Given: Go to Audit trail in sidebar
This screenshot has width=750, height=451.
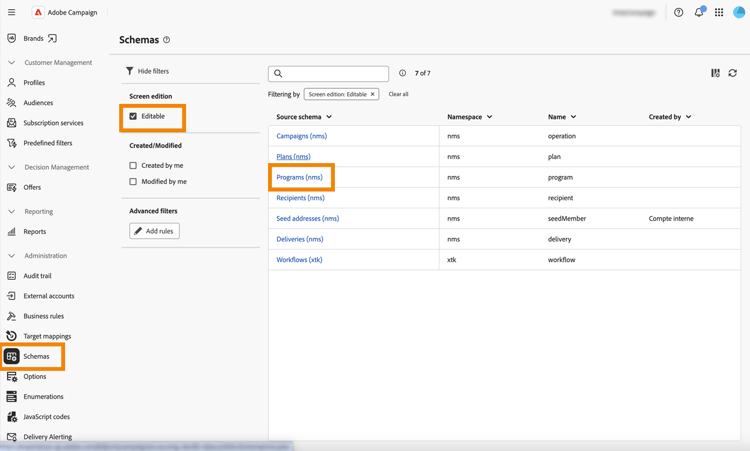Looking at the screenshot, I should pos(37,276).
